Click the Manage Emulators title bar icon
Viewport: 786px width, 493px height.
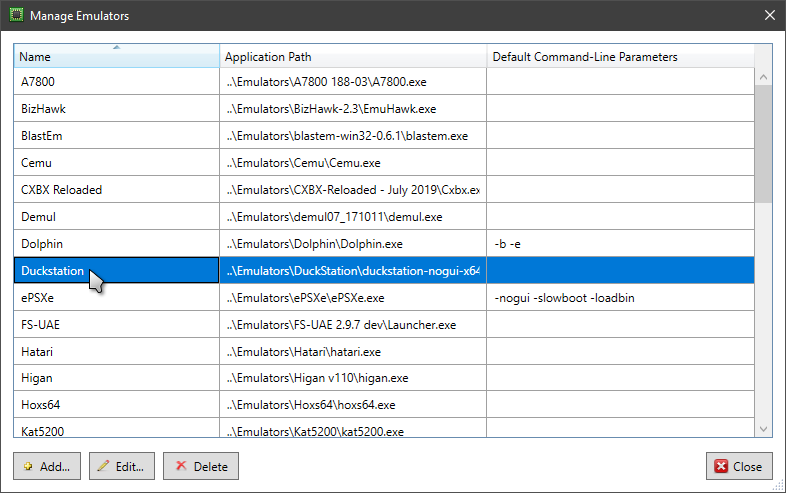[x=17, y=15]
